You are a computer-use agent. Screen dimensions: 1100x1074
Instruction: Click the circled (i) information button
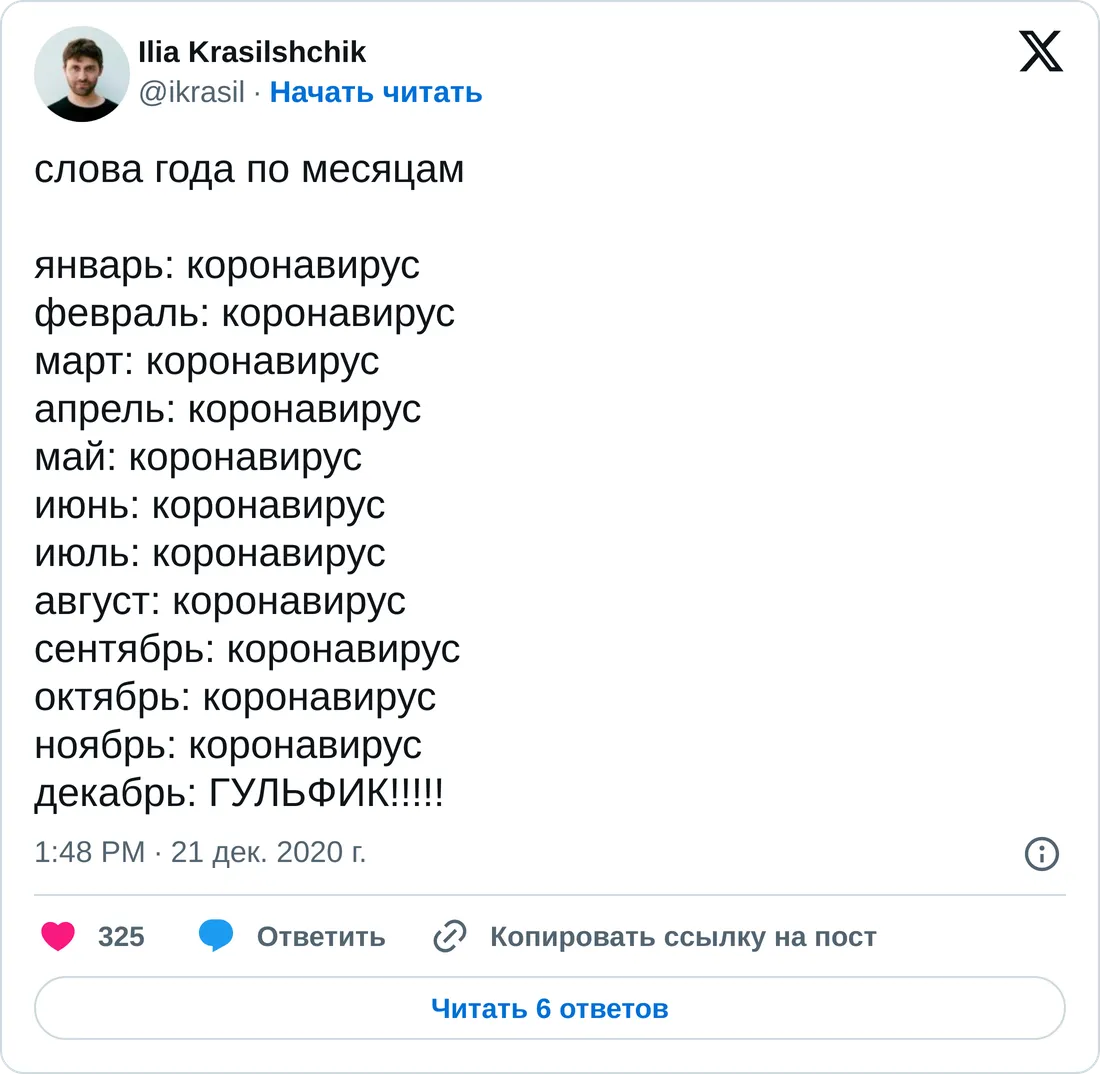coord(1042,854)
